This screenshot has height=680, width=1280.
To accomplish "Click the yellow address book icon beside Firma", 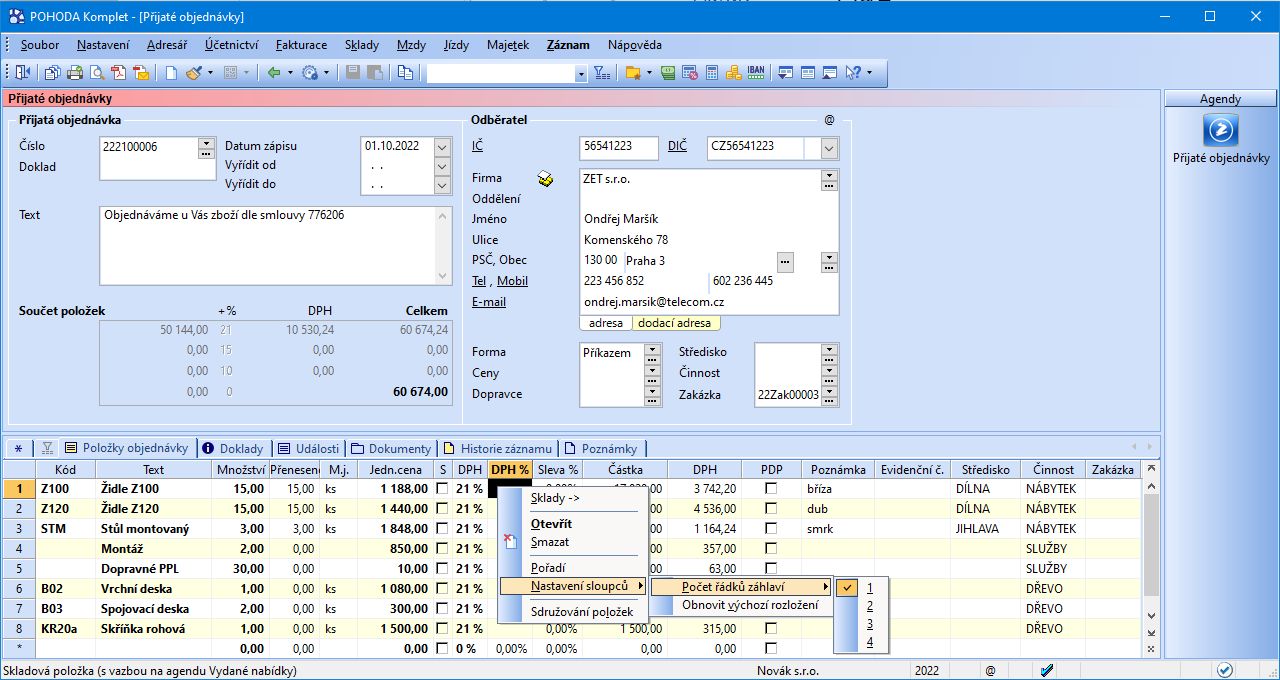I will pos(545,179).
